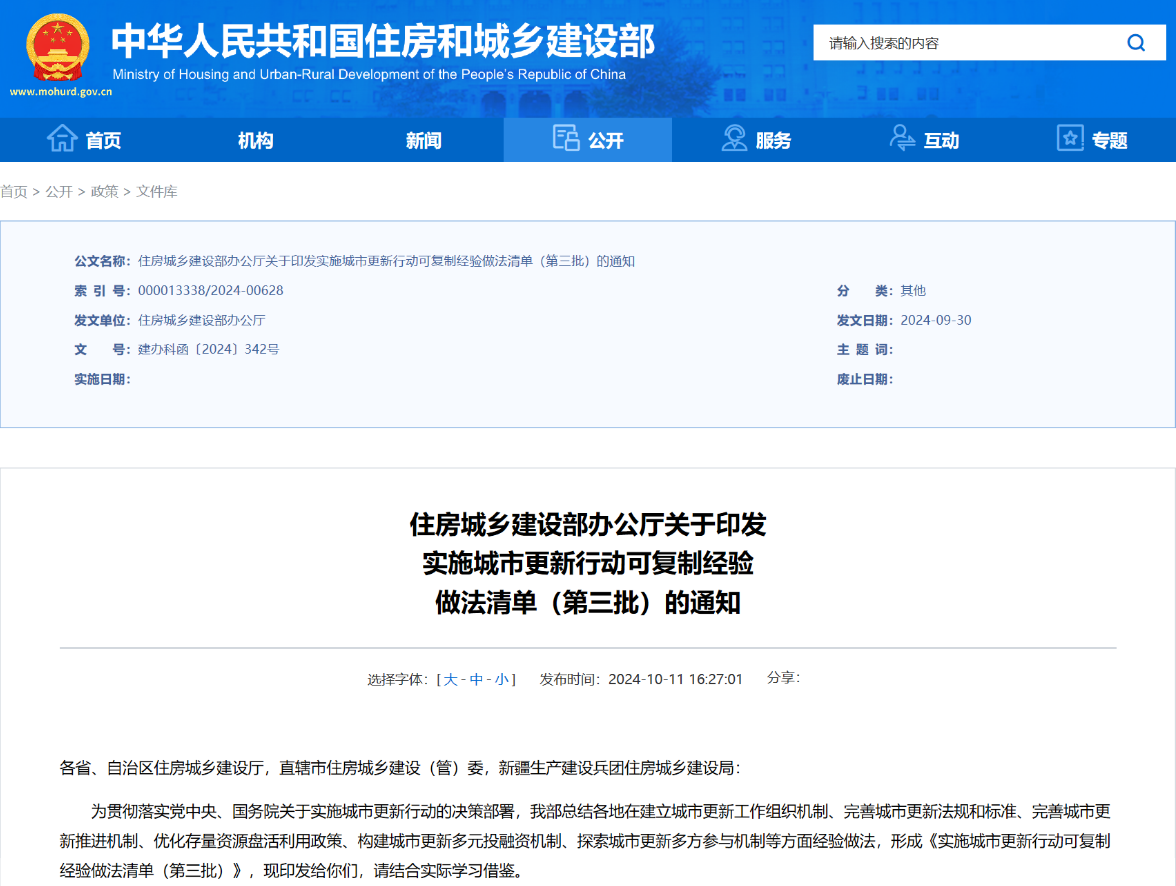Image resolution: width=1176 pixels, height=886 pixels.
Task: Click the search magnifier icon
Action: [1136, 43]
